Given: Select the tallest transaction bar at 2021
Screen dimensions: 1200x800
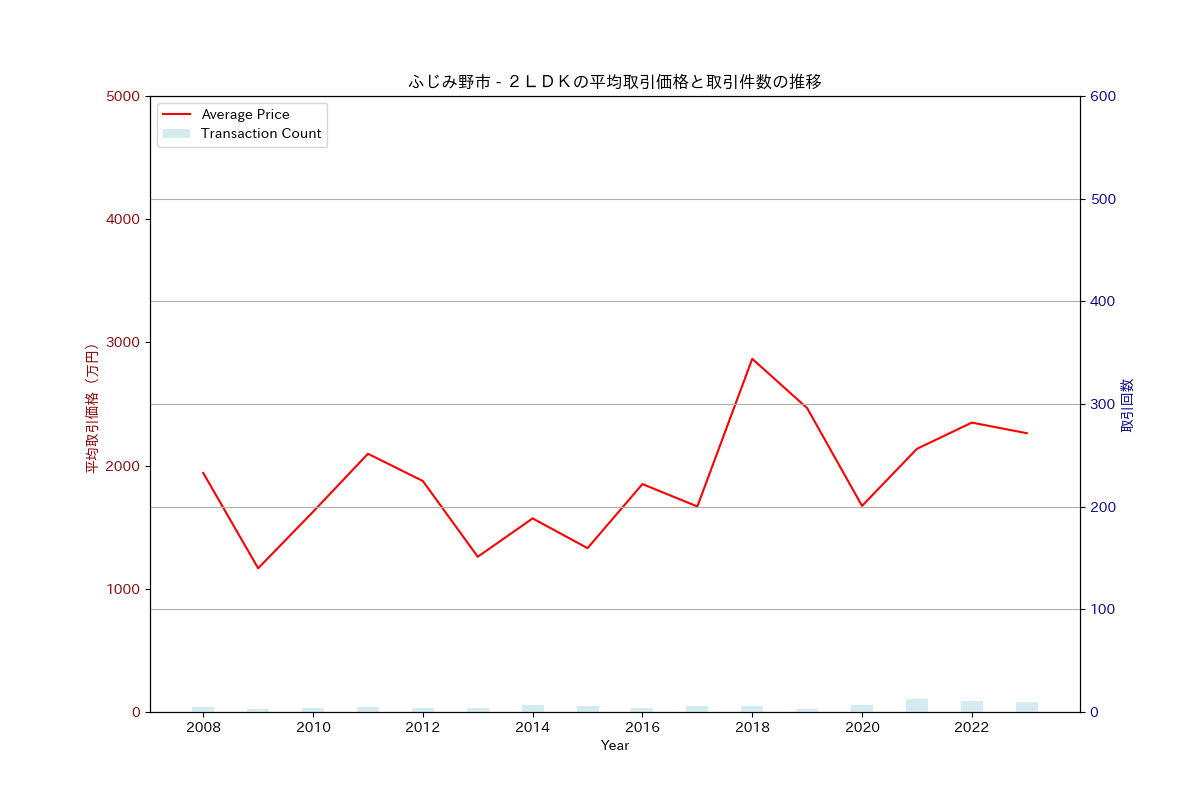Looking at the screenshot, I should pos(917,706).
